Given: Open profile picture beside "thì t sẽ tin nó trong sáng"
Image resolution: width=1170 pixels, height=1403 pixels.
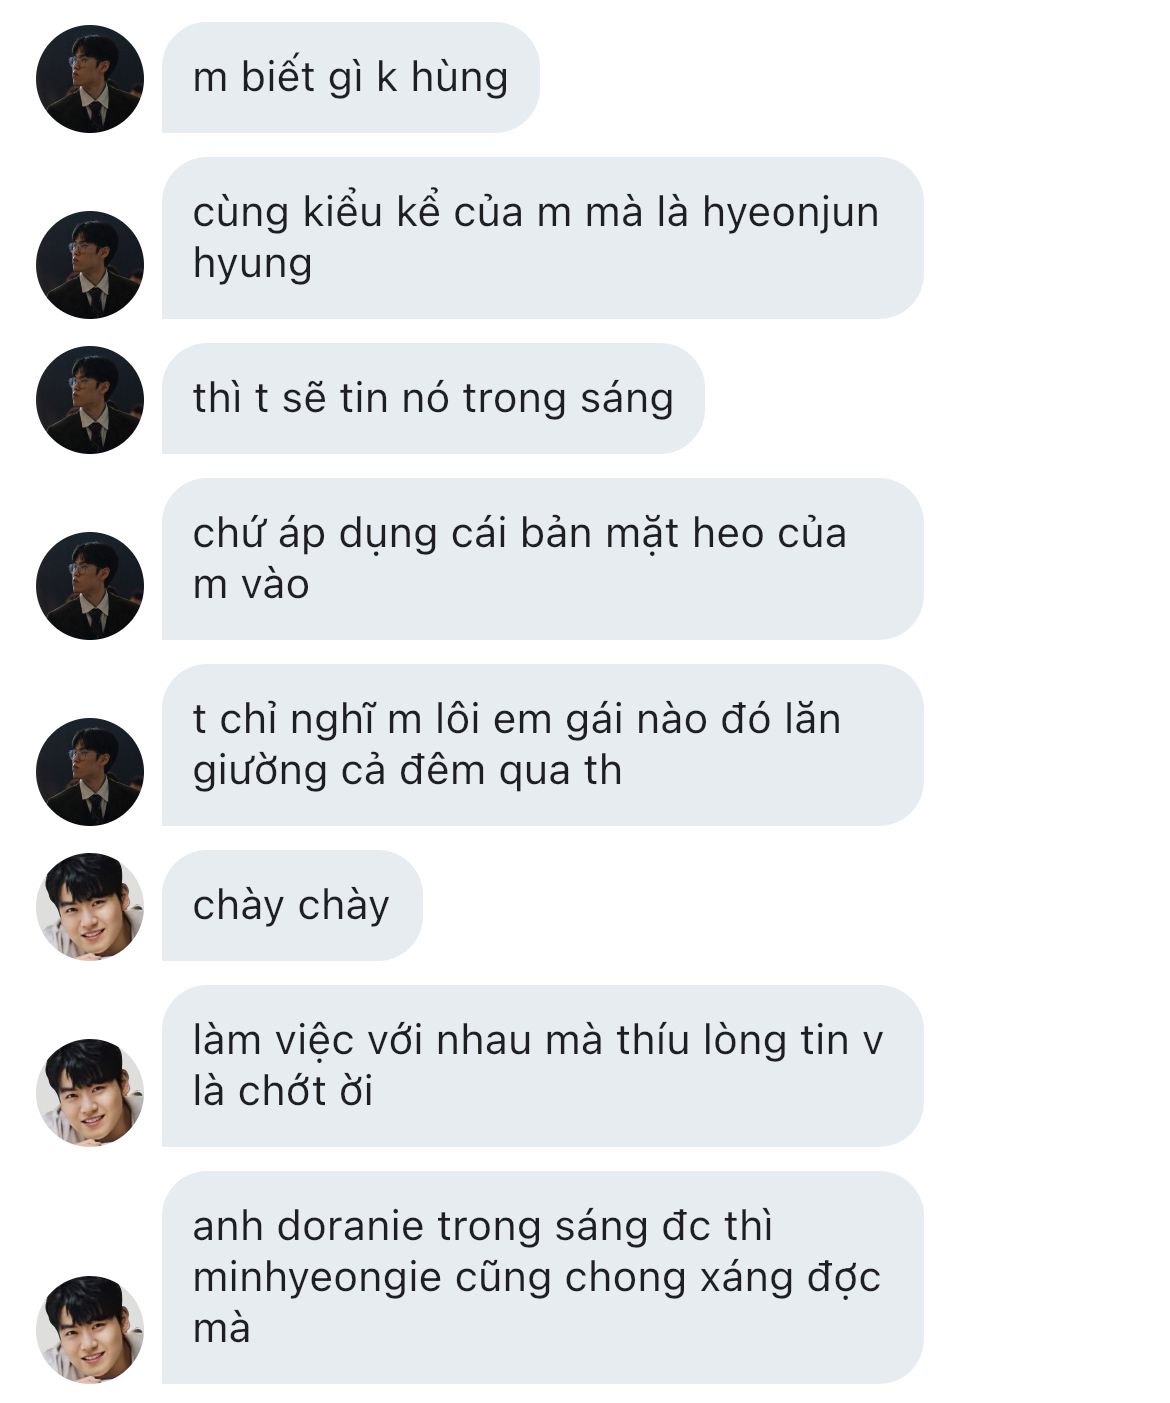Looking at the screenshot, I should 90,399.
